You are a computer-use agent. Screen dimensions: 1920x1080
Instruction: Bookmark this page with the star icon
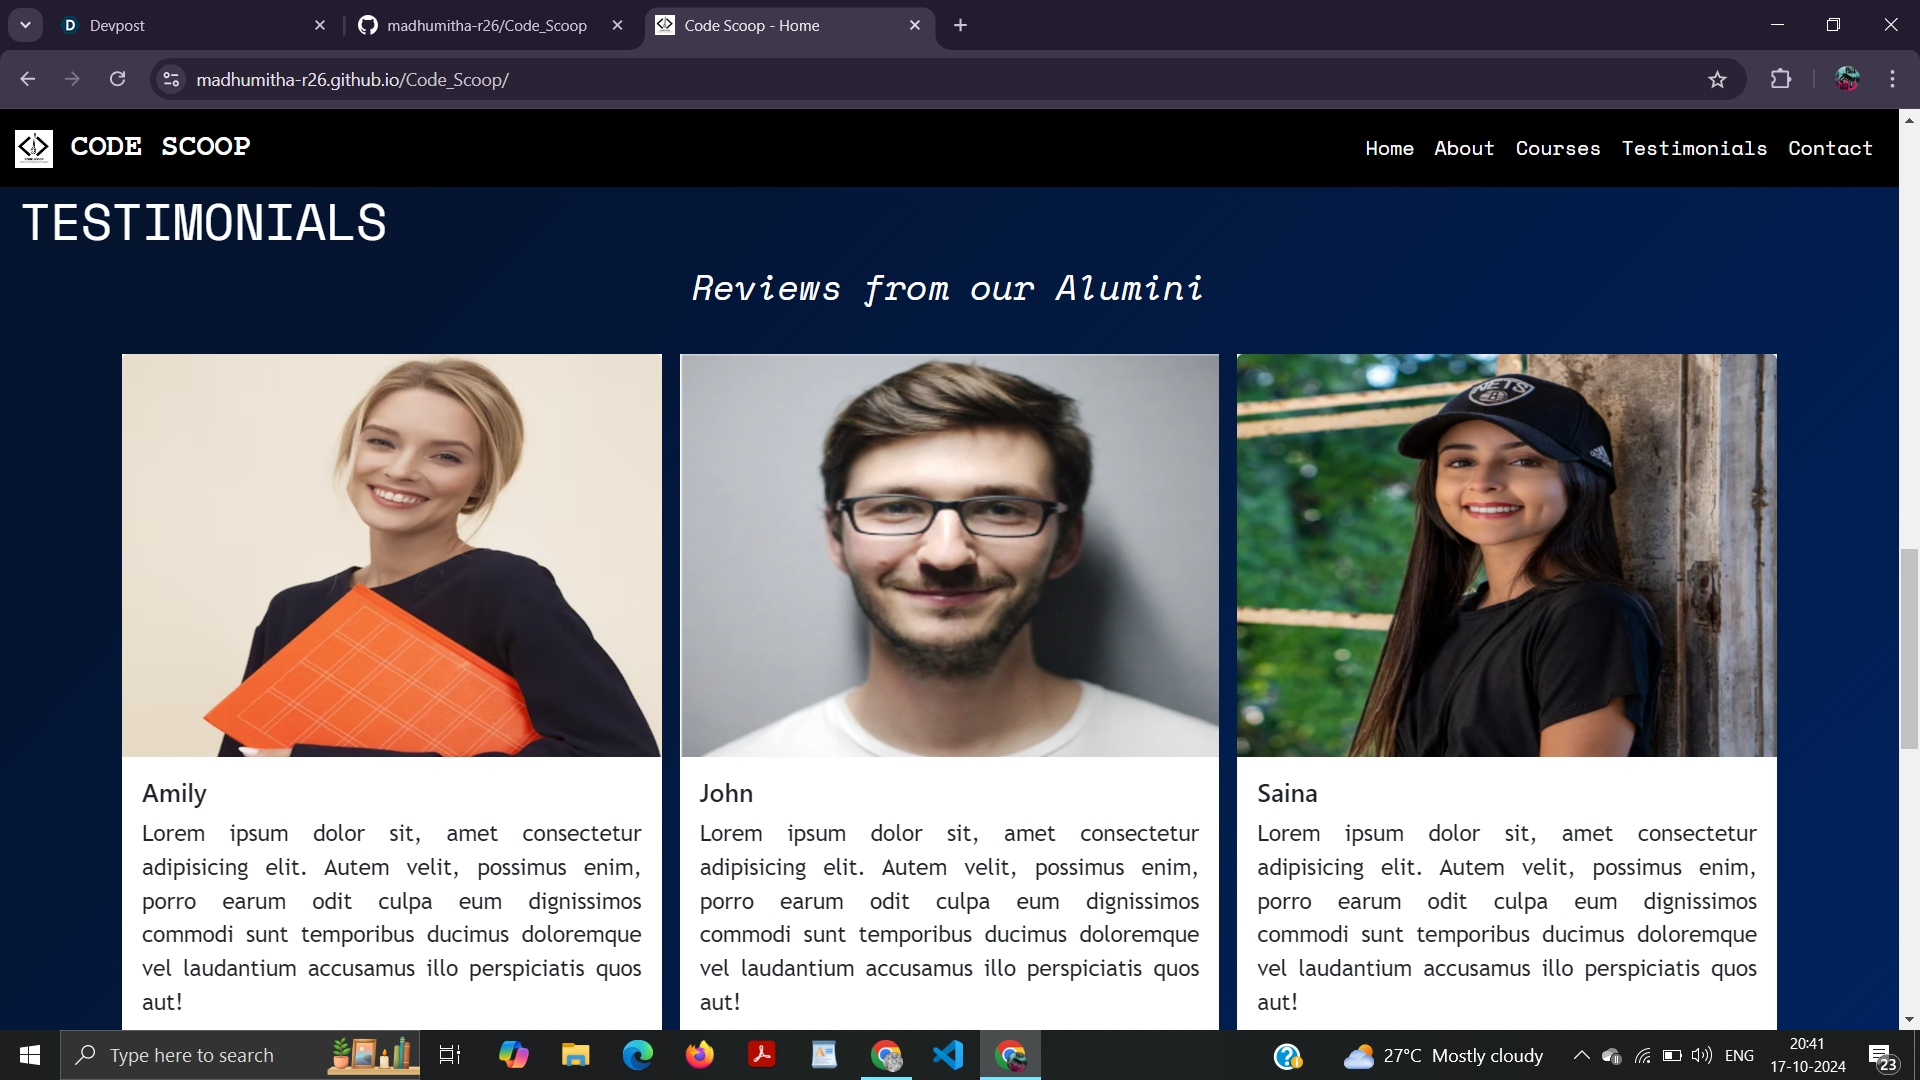click(x=1717, y=80)
